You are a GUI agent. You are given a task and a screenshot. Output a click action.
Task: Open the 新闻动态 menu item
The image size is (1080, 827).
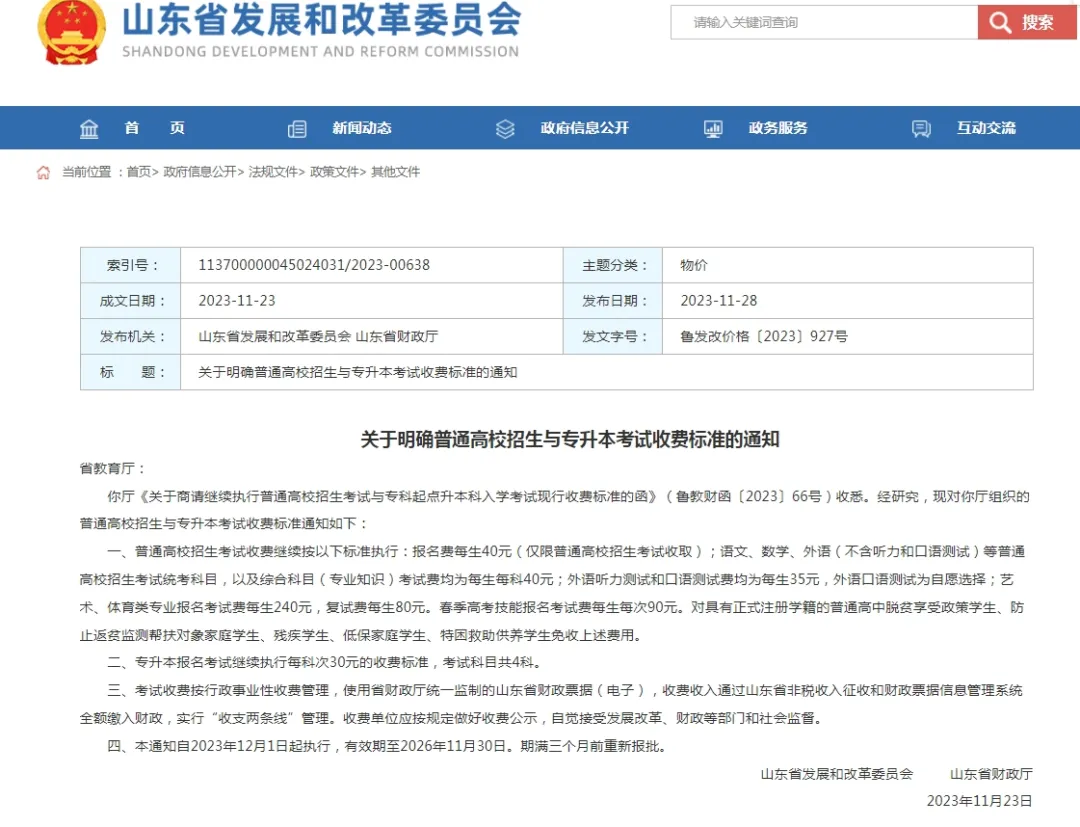pyautogui.click(x=362, y=128)
